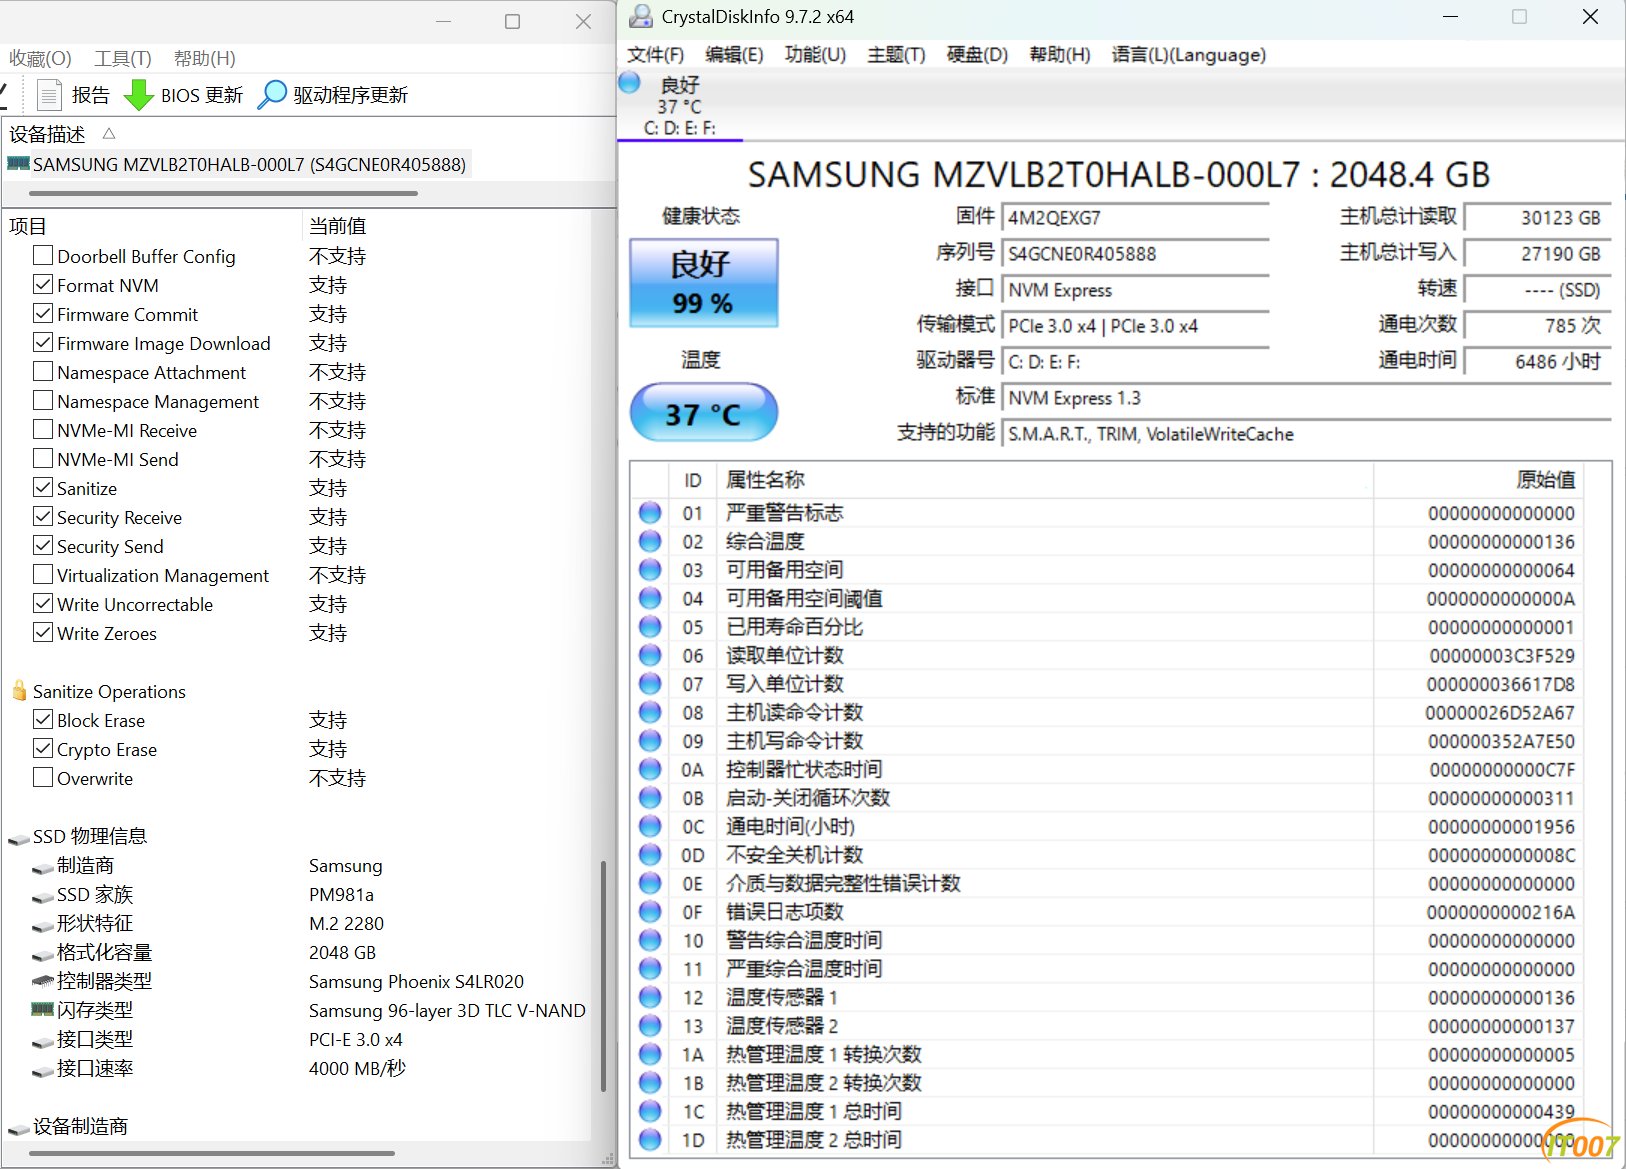Viewport: 1626px width, 1169px height.
Task: Click status orb for 05 已用寿命百分比
Action: click(x=650, y=627)
